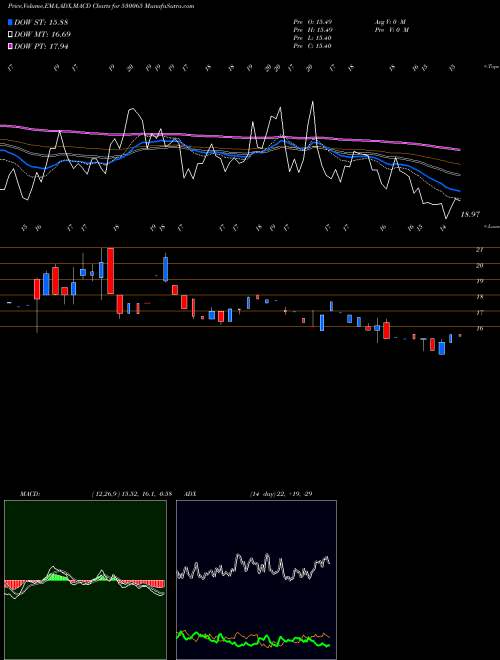
Task: Click the 21 price axis label
Action: coord(479,250)
